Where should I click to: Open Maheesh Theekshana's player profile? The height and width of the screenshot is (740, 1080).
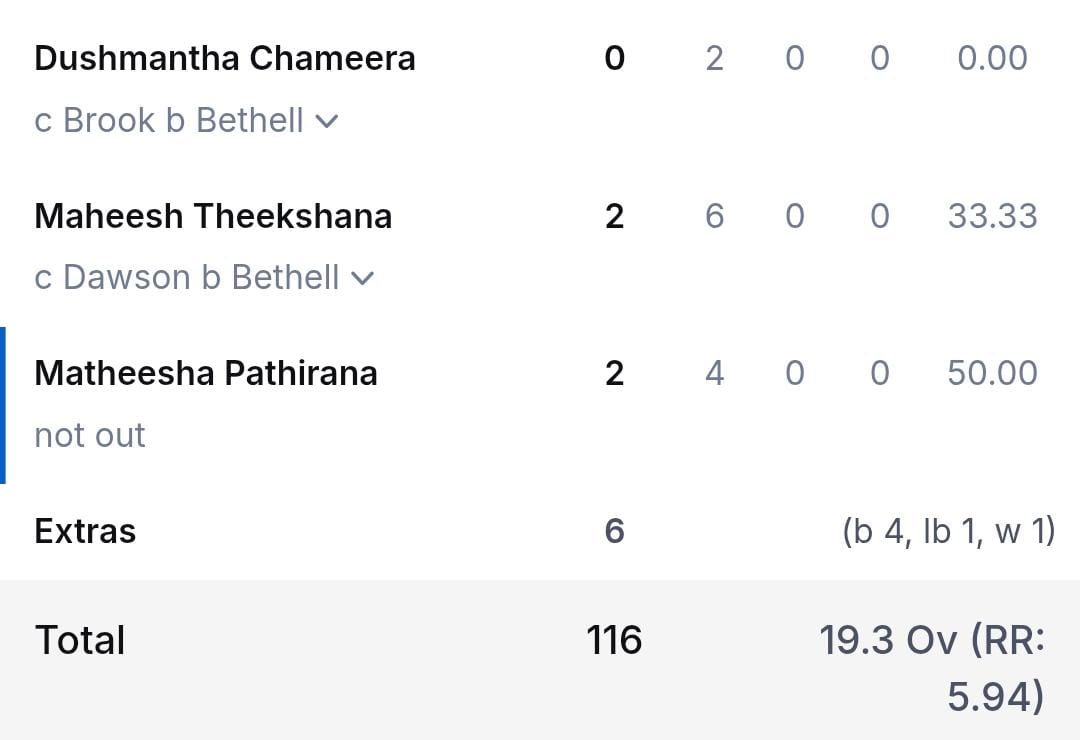point(213,216)
